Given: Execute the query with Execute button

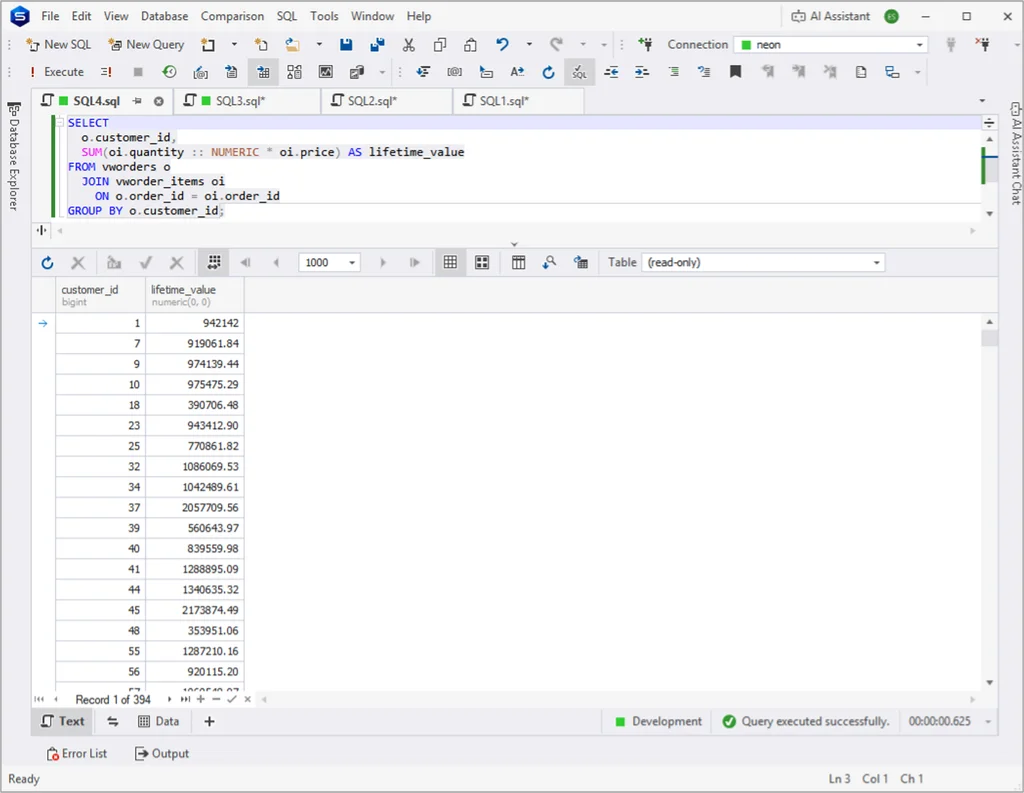Looking at the screenshot, I should (57, 72).
